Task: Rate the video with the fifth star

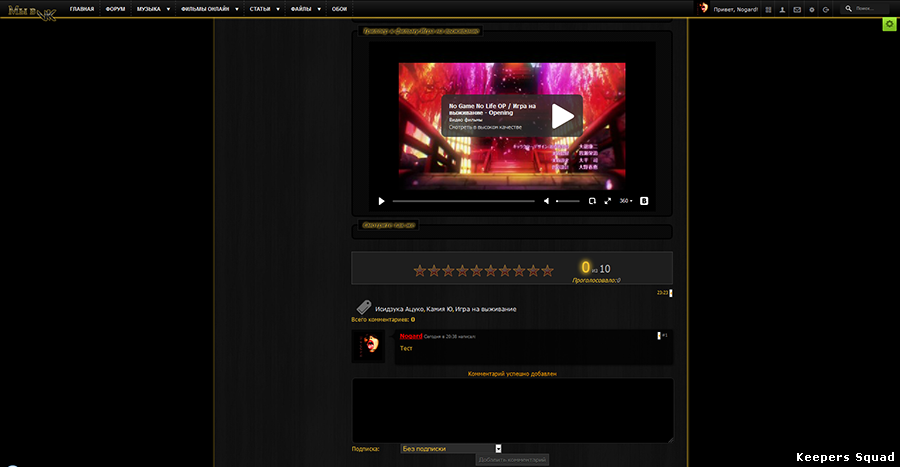Action: pyautogui.click(x=476, y=270)
